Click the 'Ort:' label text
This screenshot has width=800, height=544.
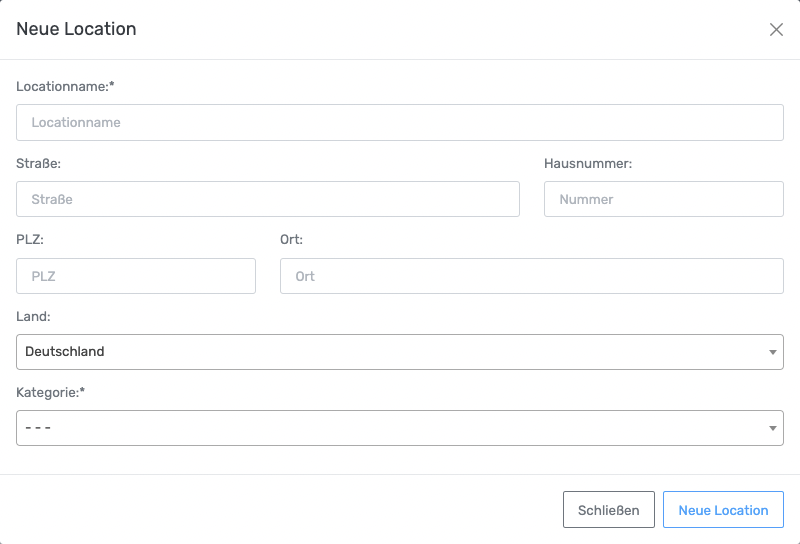pyautogui.click(x=291, y=240)
